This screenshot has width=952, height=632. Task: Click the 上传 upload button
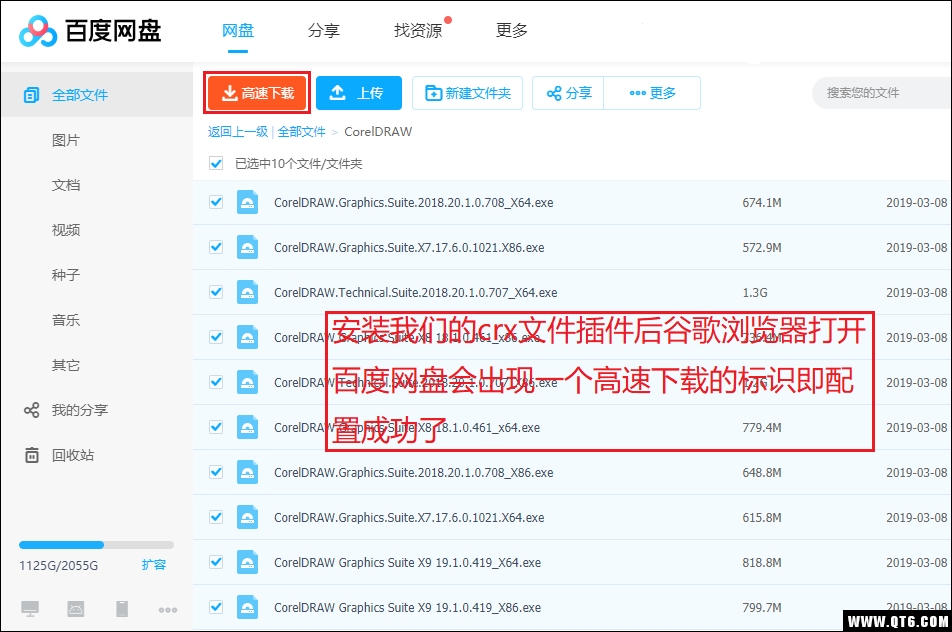pyautogui.click(x=359, y=93)
